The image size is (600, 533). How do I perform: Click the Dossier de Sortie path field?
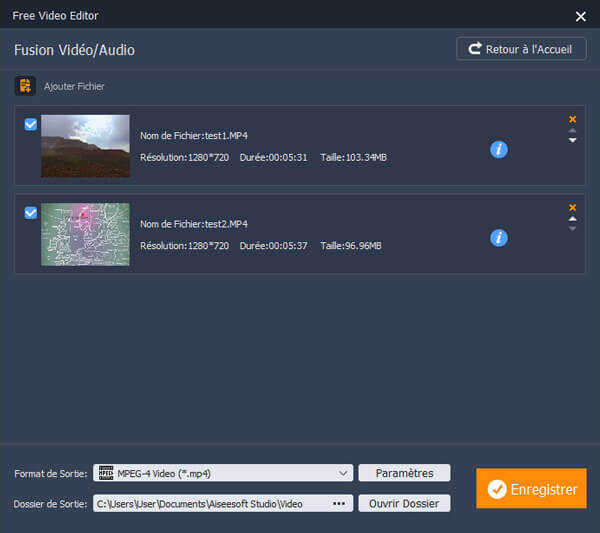pos(210,503)
